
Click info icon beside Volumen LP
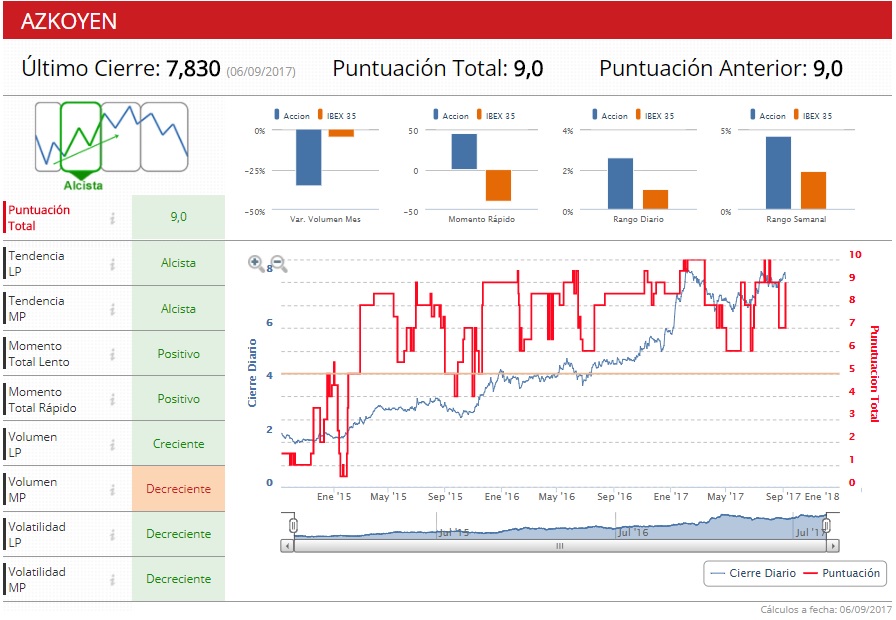click(113, 445)
